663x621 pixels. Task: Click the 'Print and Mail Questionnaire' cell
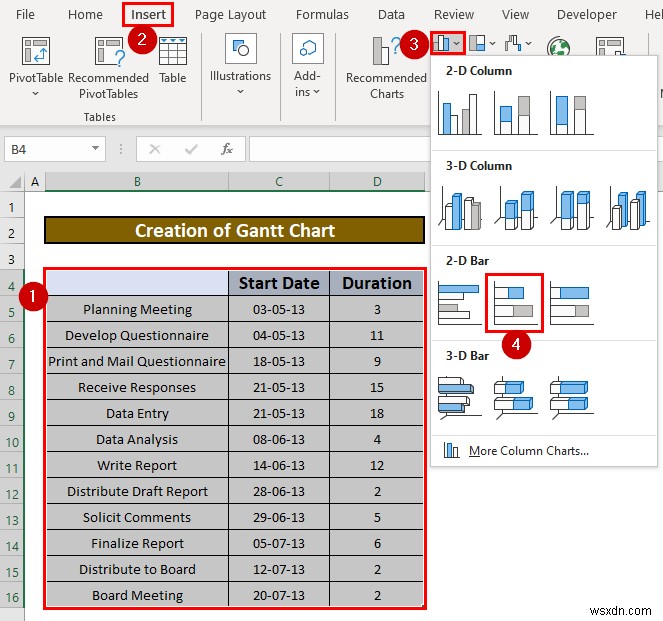(x=137, y=361)
